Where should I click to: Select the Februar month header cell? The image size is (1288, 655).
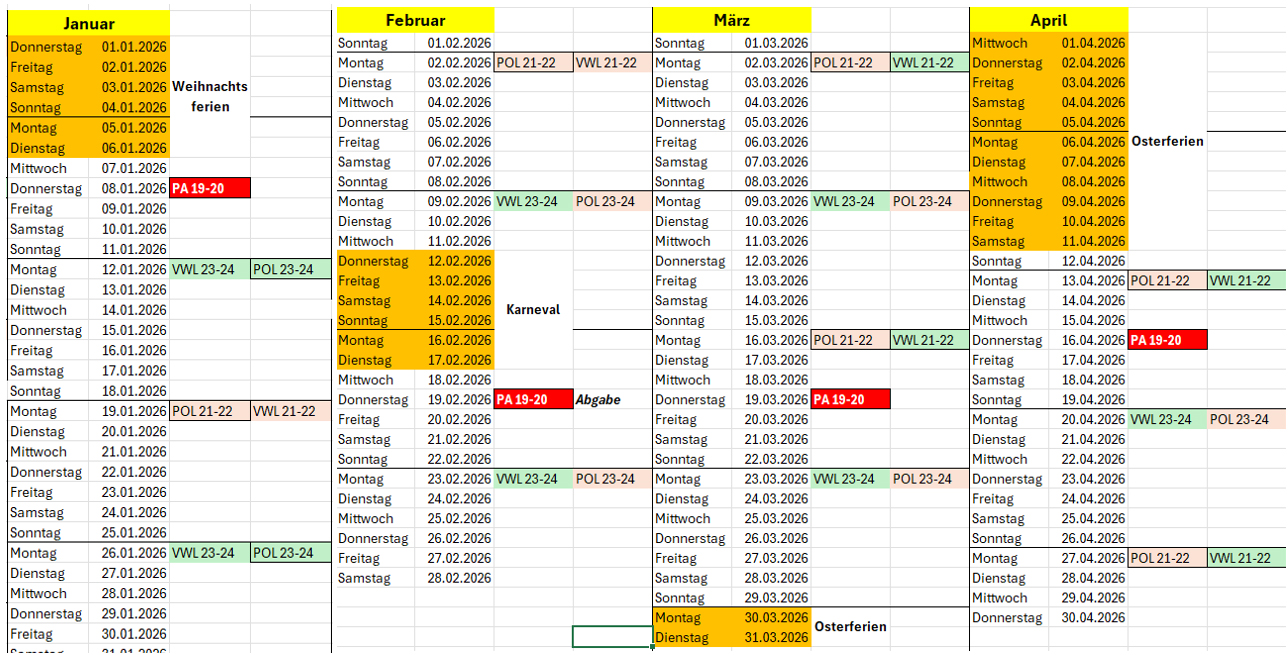click(415, 20)
